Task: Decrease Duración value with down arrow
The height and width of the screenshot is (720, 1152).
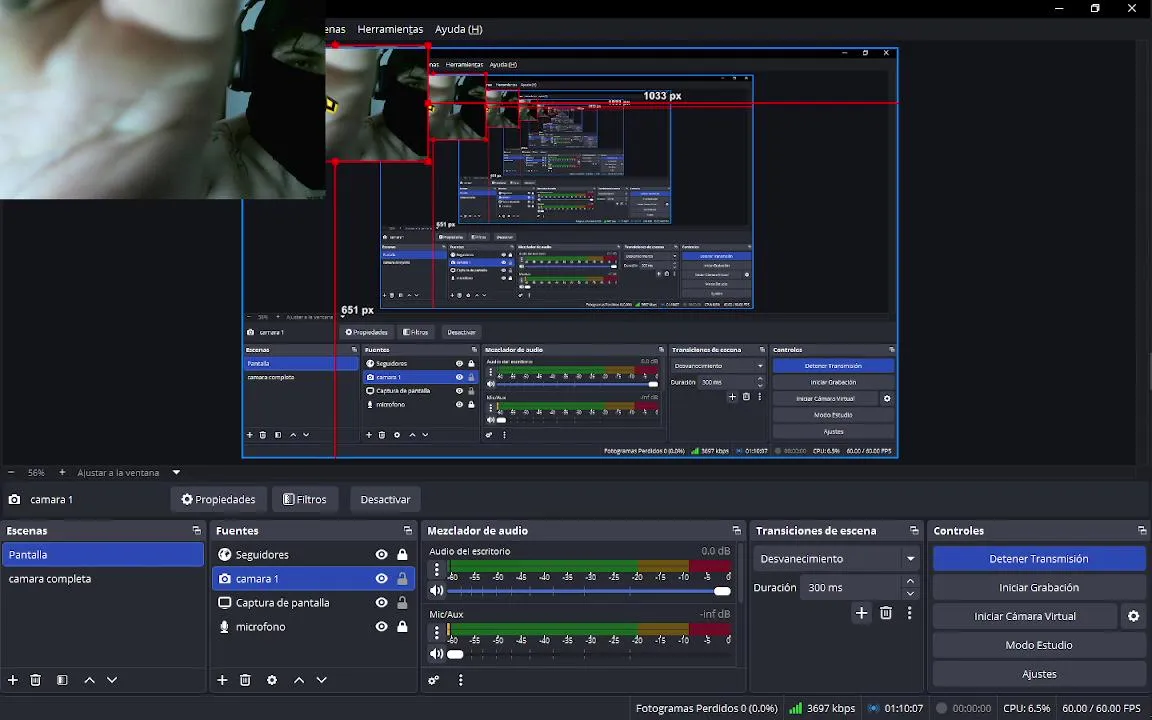Action: [911, 594]
